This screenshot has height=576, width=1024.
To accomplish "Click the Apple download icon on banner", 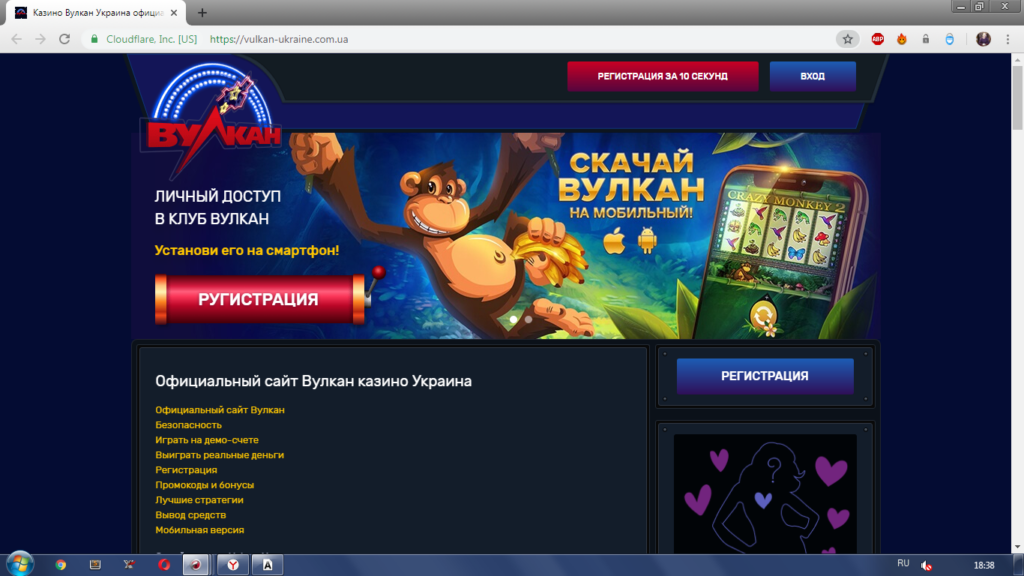I will [x=614, y=241].
